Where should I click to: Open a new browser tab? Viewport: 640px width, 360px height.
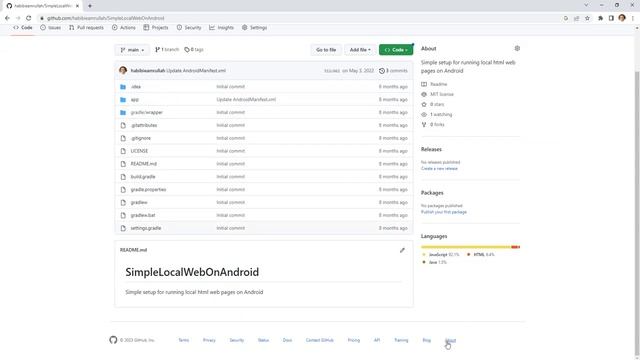90,6
